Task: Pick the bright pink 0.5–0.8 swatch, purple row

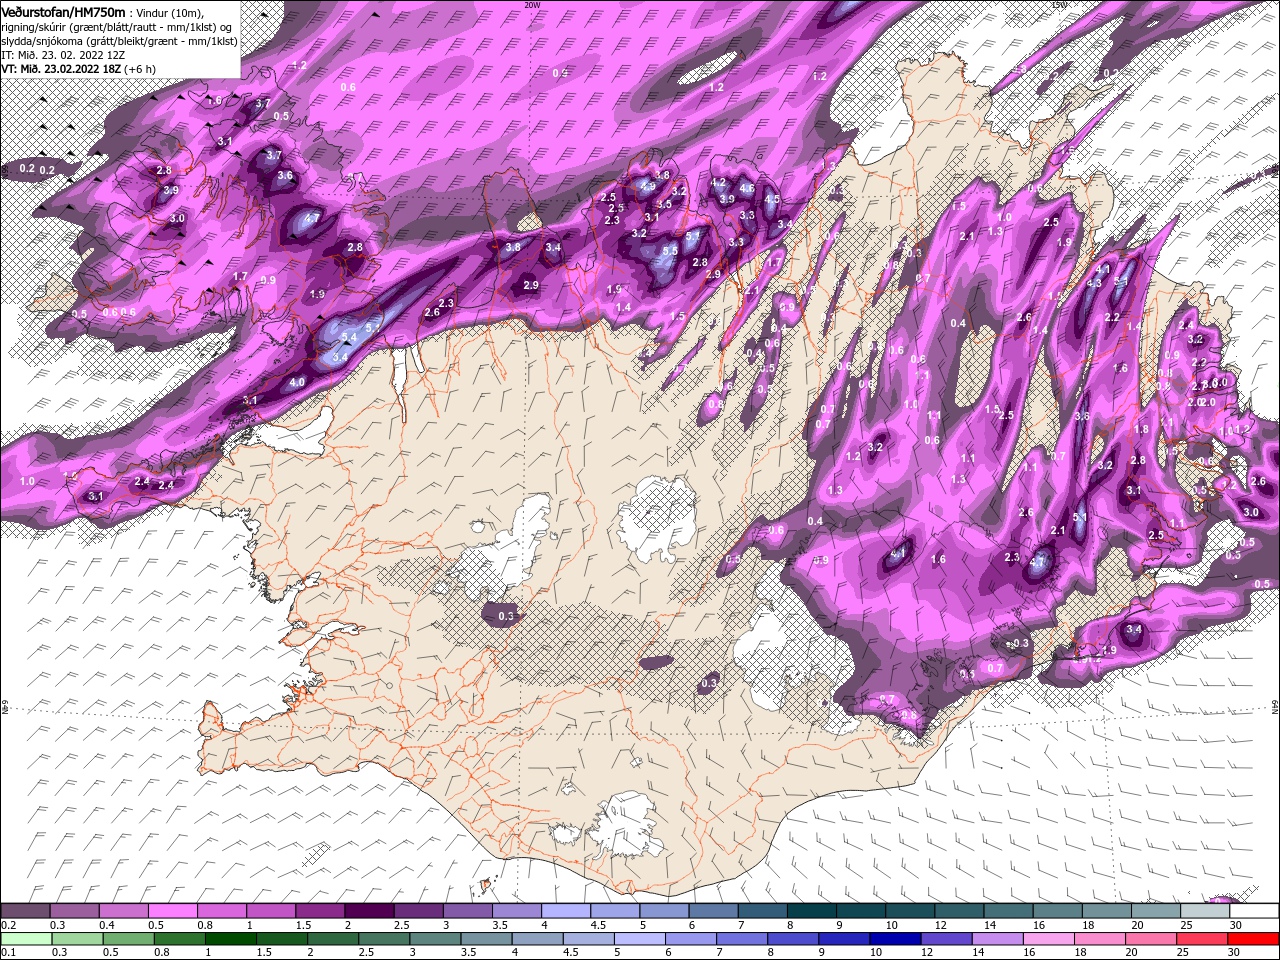Action: pos(172,911)
